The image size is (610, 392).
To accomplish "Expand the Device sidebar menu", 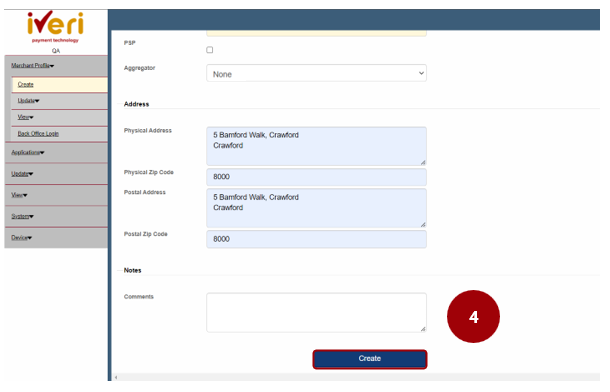I will click(x=21, y=238).
